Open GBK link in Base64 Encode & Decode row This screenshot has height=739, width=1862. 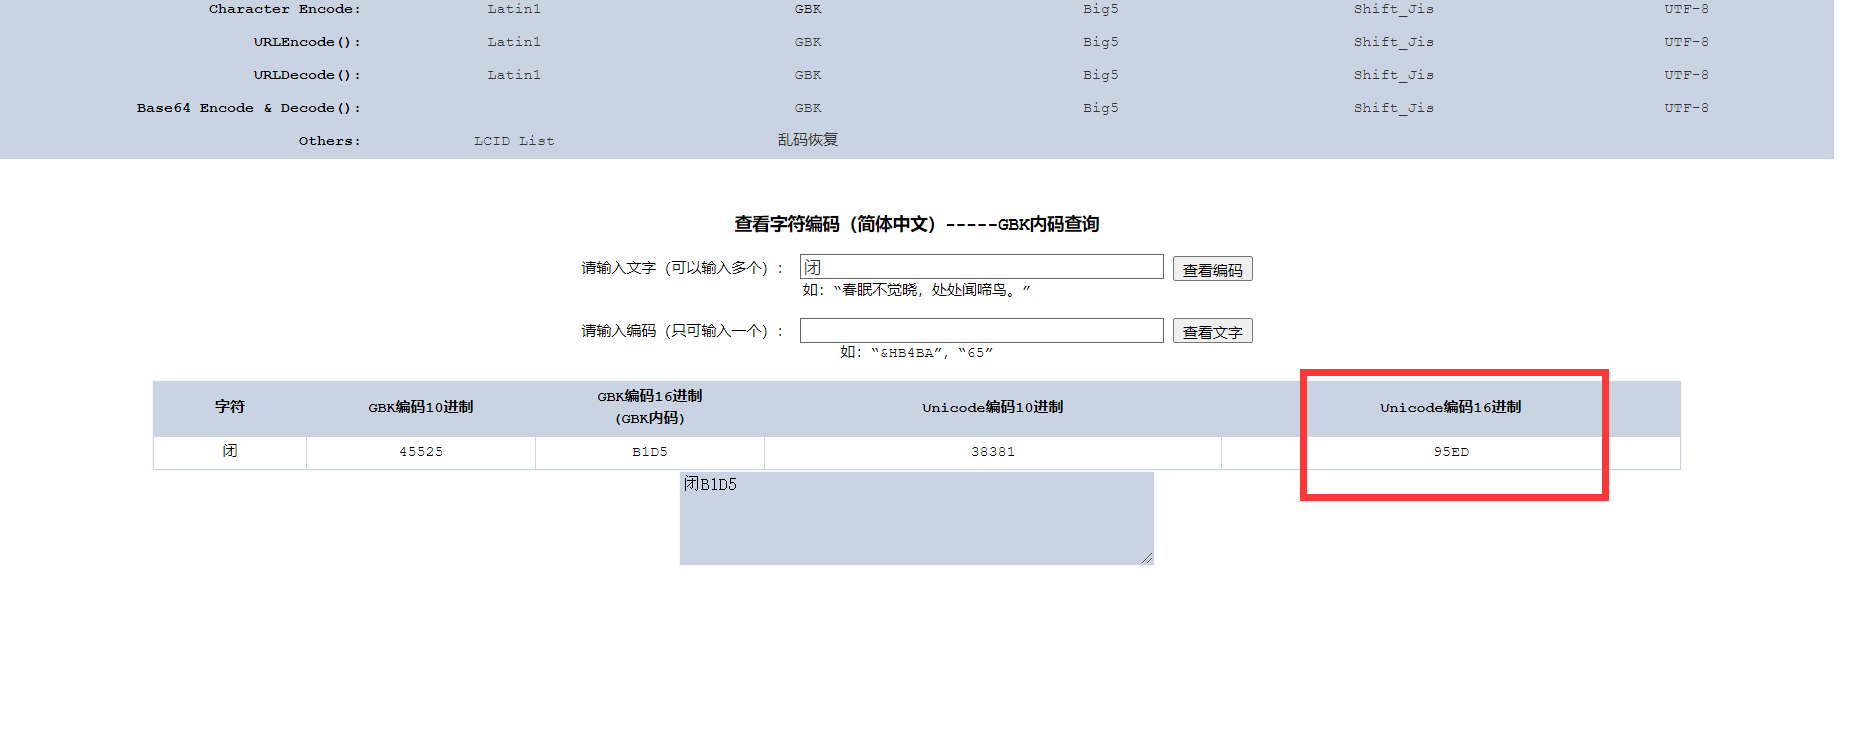pos(808,108)
